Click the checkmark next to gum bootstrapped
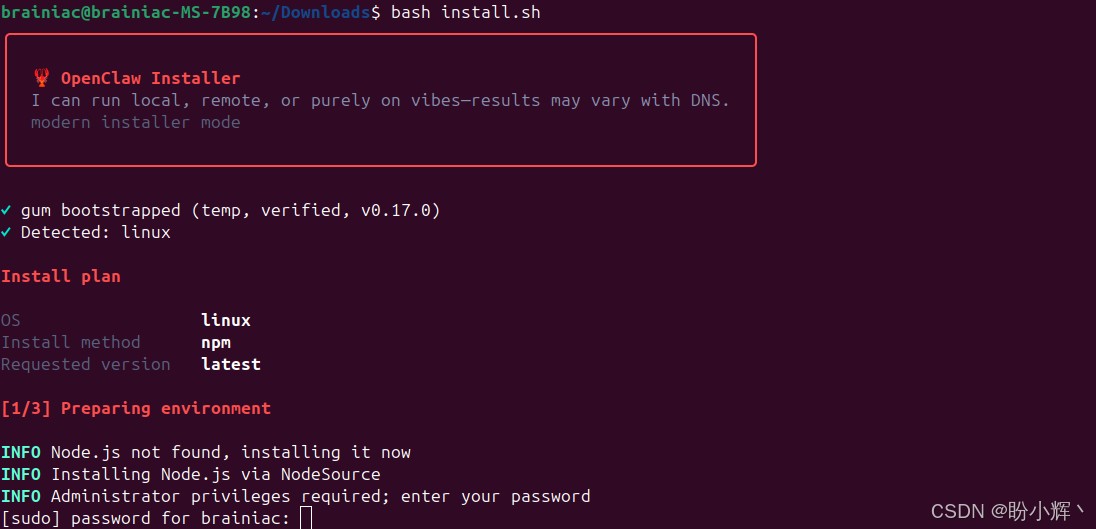The height and width of the screenshot is (529, 1096). 6,210
